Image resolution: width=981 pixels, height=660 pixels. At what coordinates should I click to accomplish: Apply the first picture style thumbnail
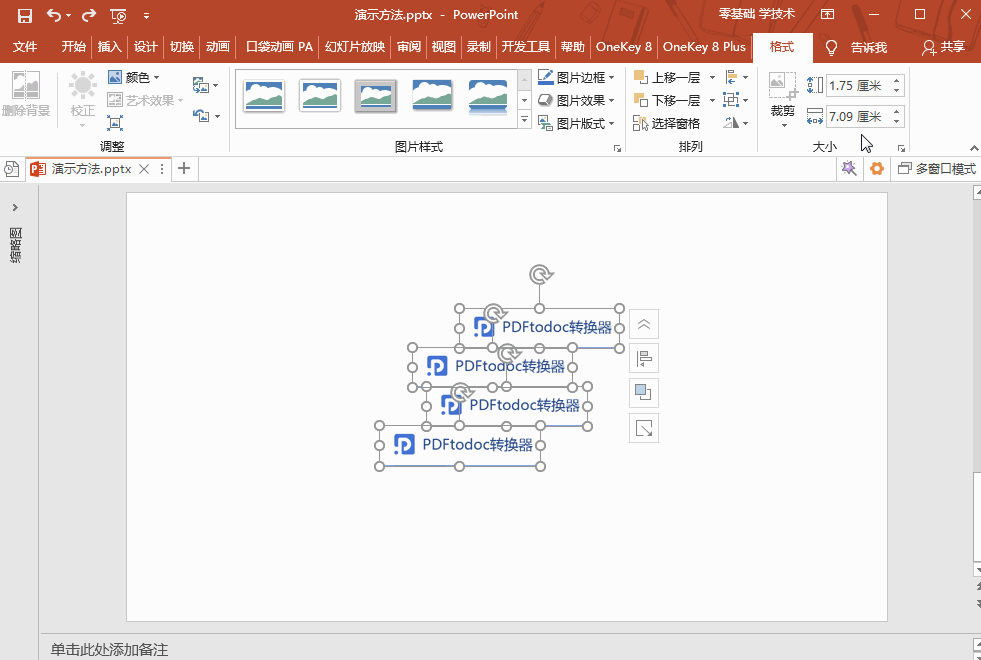[x=264, y=96]
